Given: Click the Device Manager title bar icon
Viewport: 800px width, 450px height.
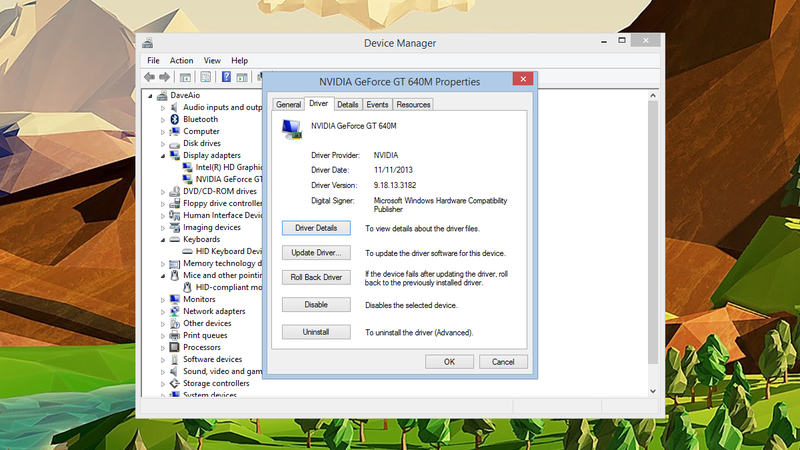Looking at the screenshot, I should [147, 43].
